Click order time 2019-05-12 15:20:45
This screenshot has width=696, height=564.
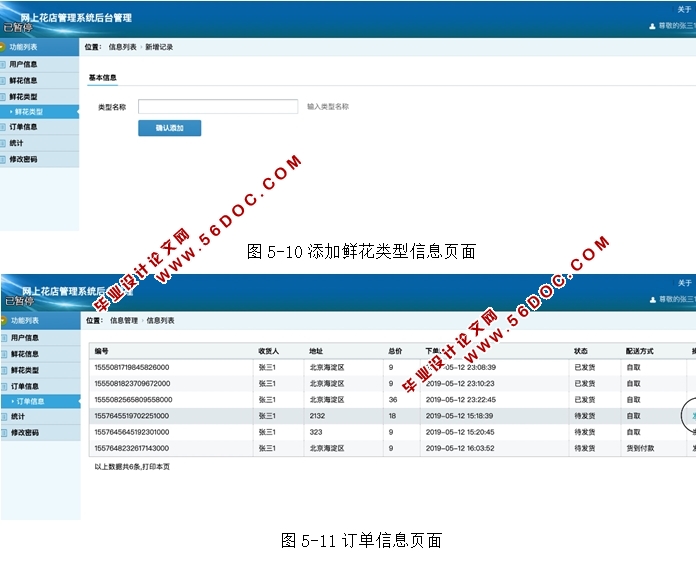[460, 432]
